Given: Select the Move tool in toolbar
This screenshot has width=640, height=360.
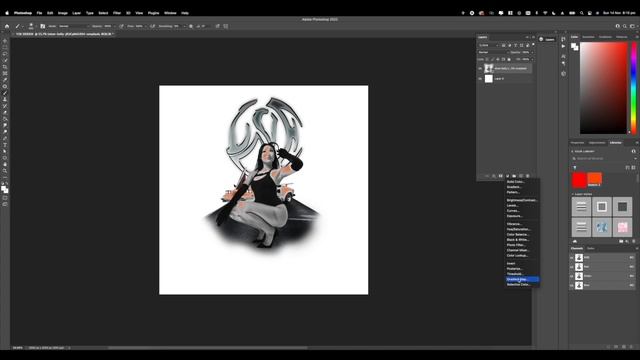Looking at the screenshot, I should click(x=5, y=41).
